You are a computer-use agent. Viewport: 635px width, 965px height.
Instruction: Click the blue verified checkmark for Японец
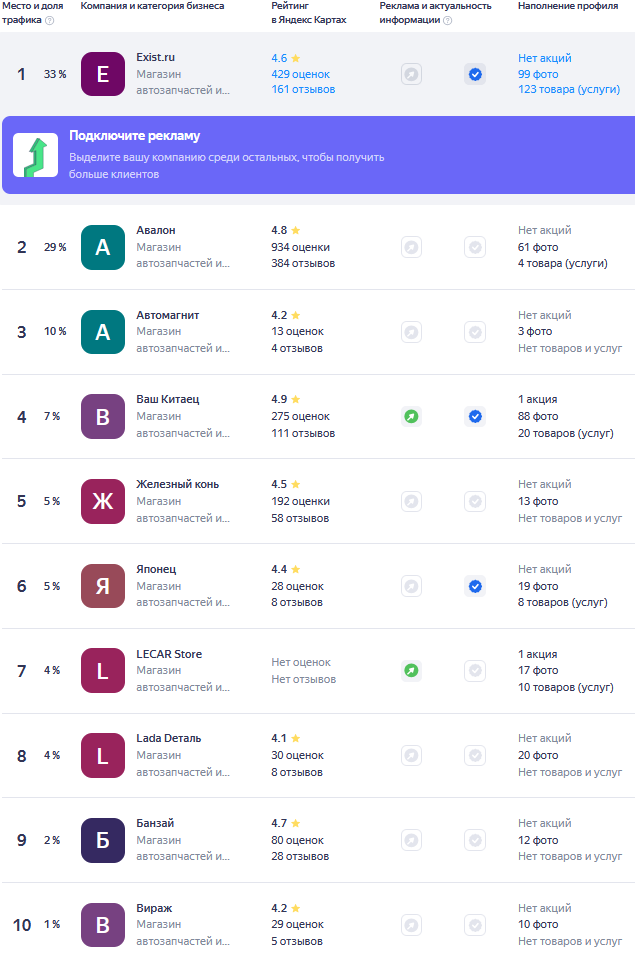click(x=475, y=586)
